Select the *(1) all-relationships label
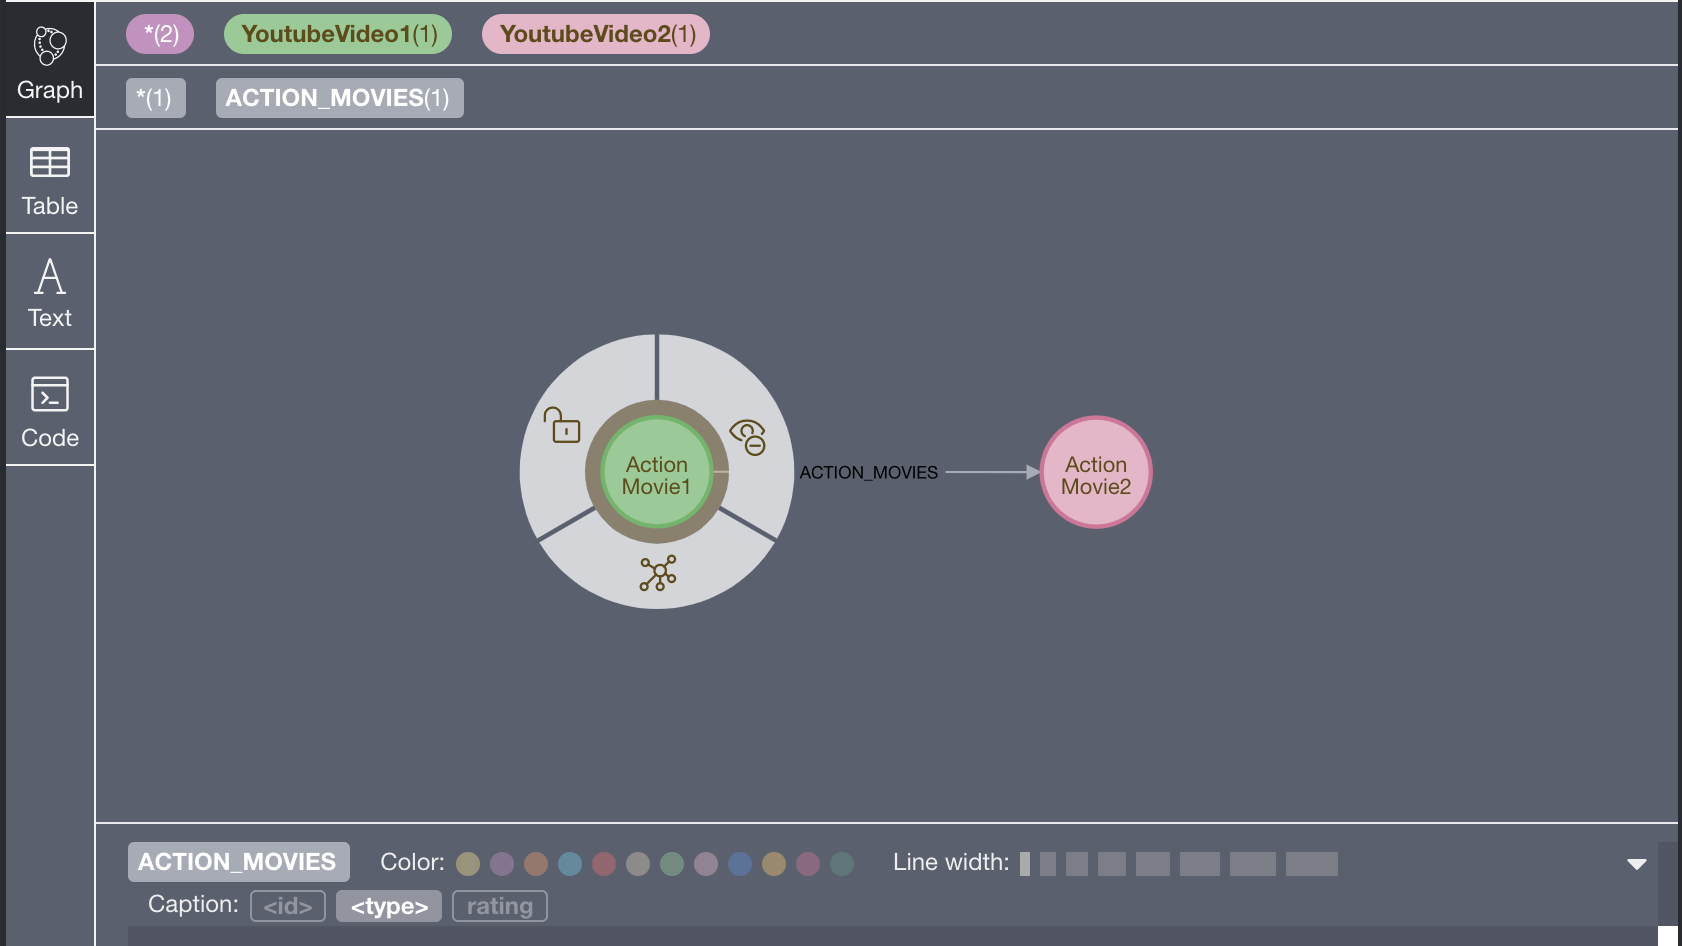1682x946 pixels. coord(155,98)
